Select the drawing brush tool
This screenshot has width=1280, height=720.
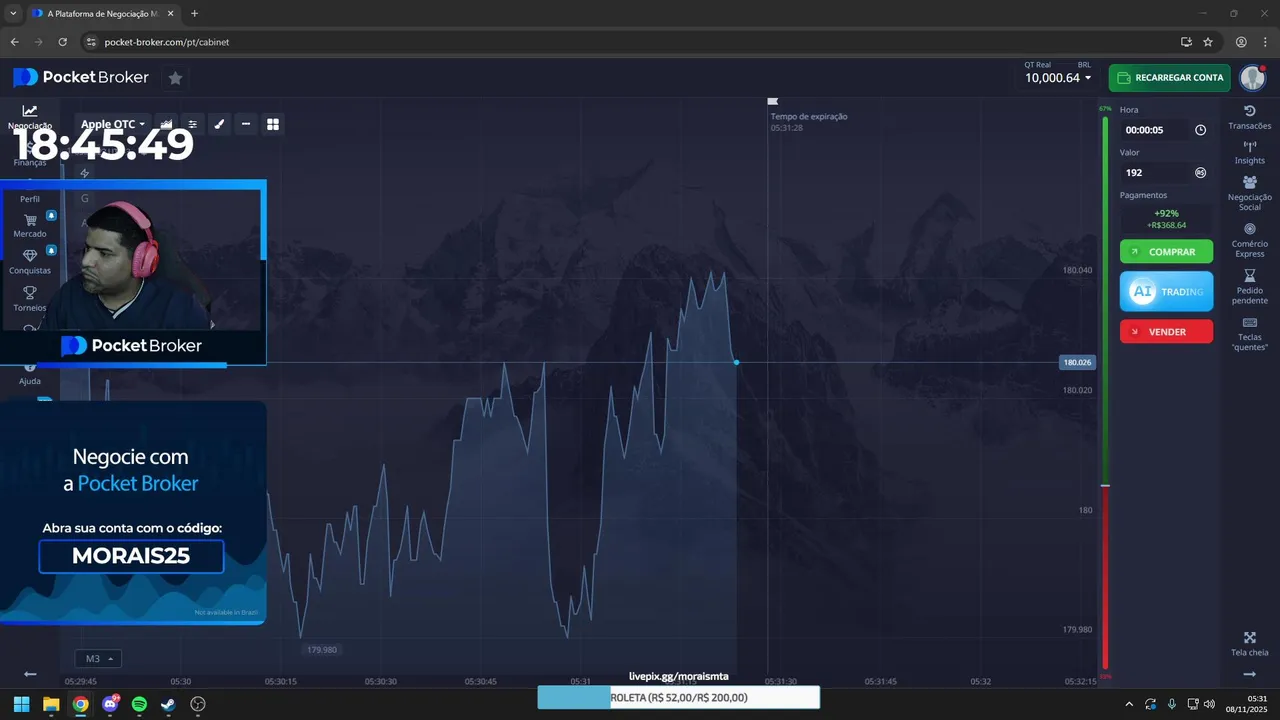click(x=219, y=124)
